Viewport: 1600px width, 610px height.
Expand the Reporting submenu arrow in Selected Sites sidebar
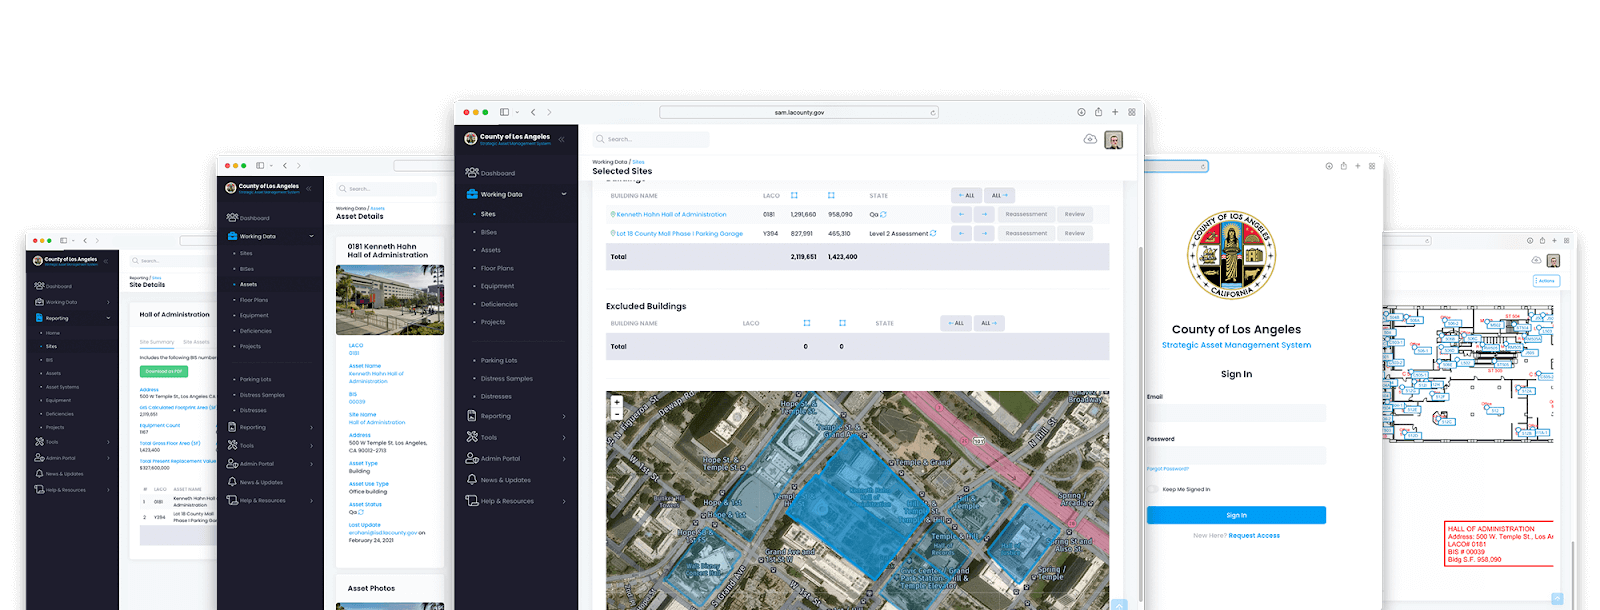tap(564, 416)
